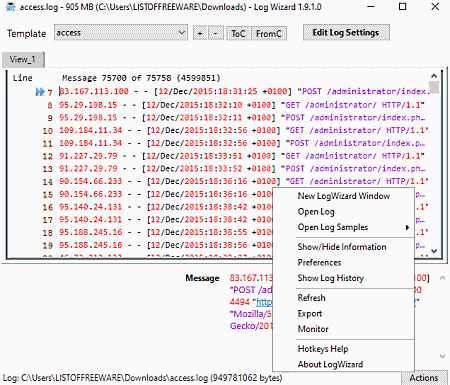Choose Show/Hide Information menu entry
450x385 pixels.
(344, 247)
